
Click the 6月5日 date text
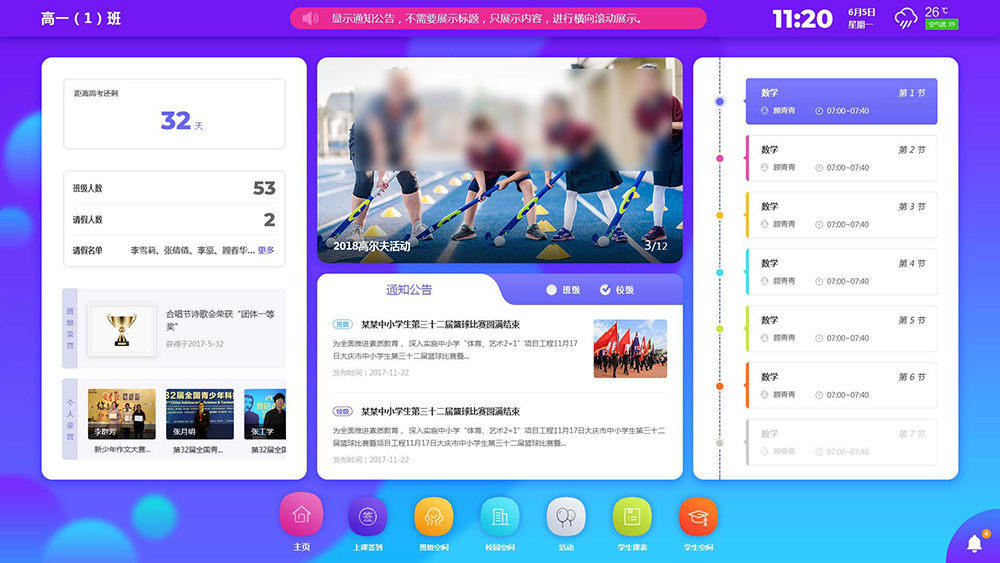pos(862,12)
